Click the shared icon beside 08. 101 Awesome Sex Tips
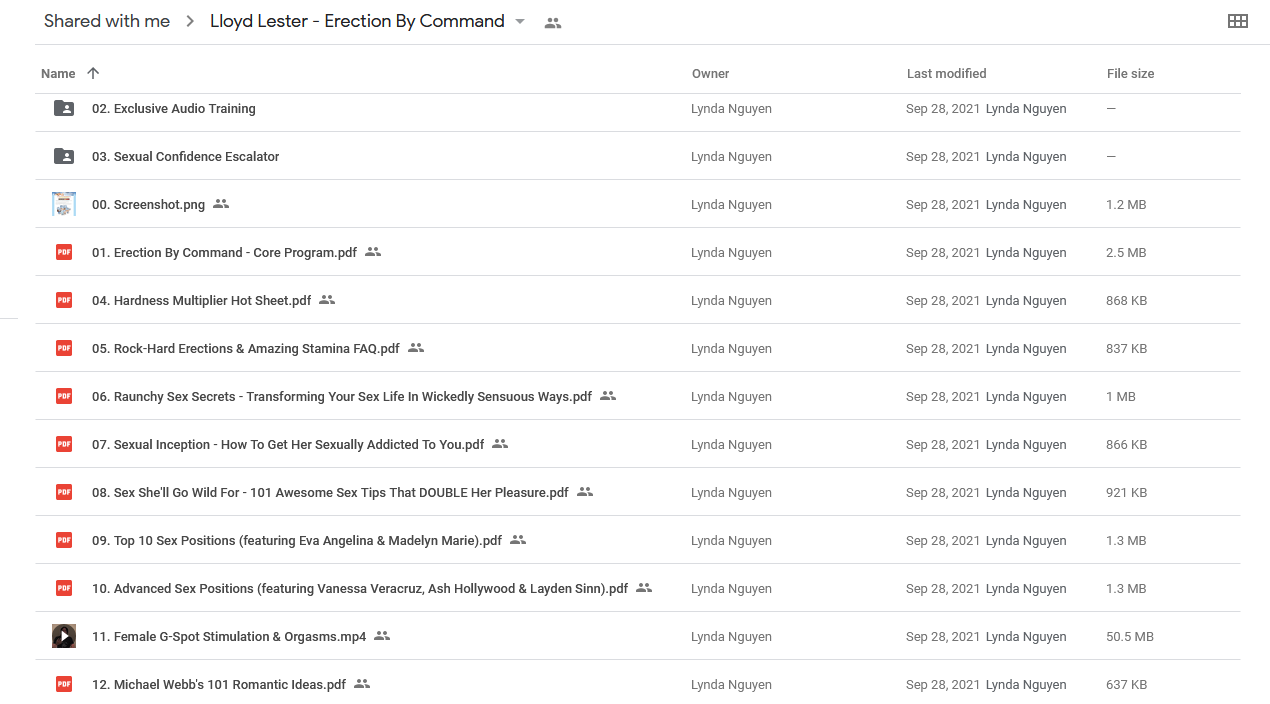Image resolution: width=1270 pixels, height=704 pixels. (x=585, y=492)
